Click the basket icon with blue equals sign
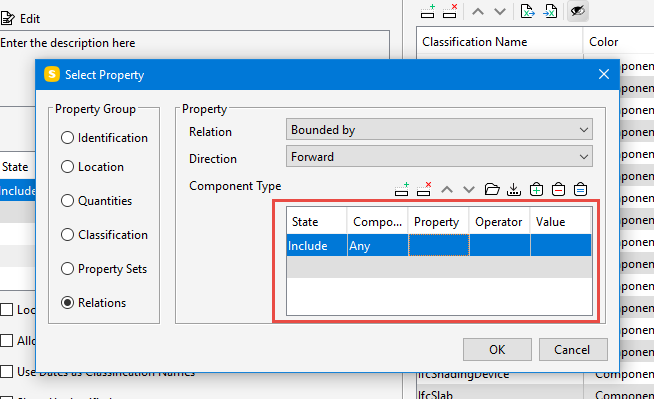Viewport: 654px width, 399px height. point(580,189)
